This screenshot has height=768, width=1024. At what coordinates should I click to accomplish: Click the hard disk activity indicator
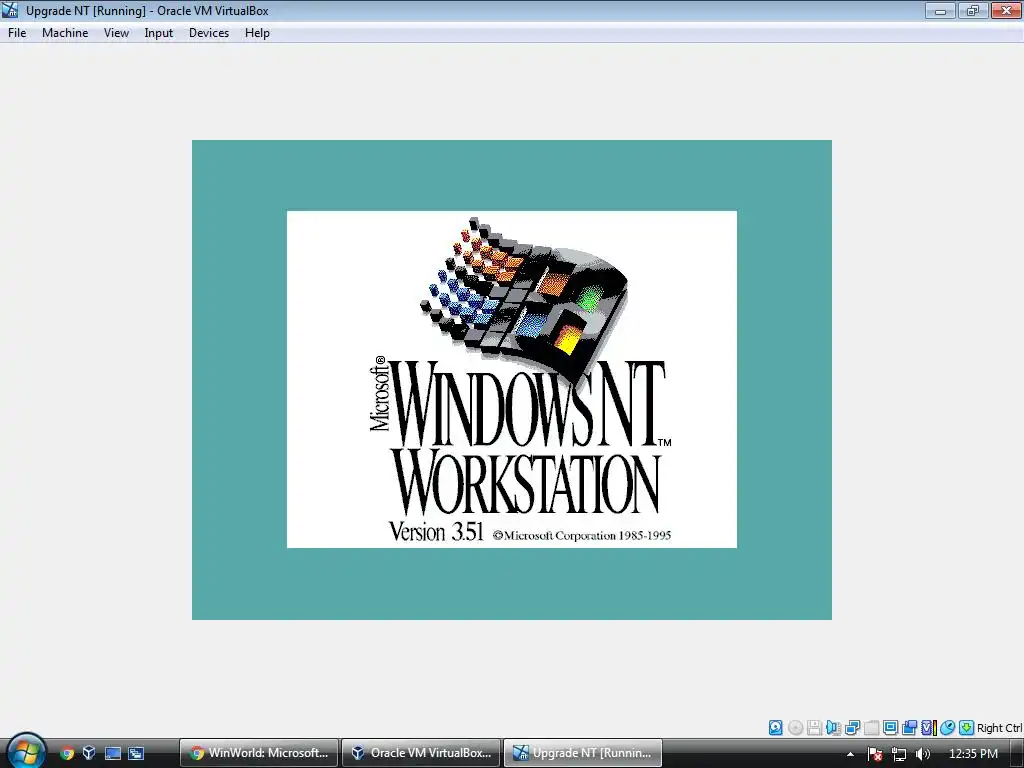pos(775,728)
